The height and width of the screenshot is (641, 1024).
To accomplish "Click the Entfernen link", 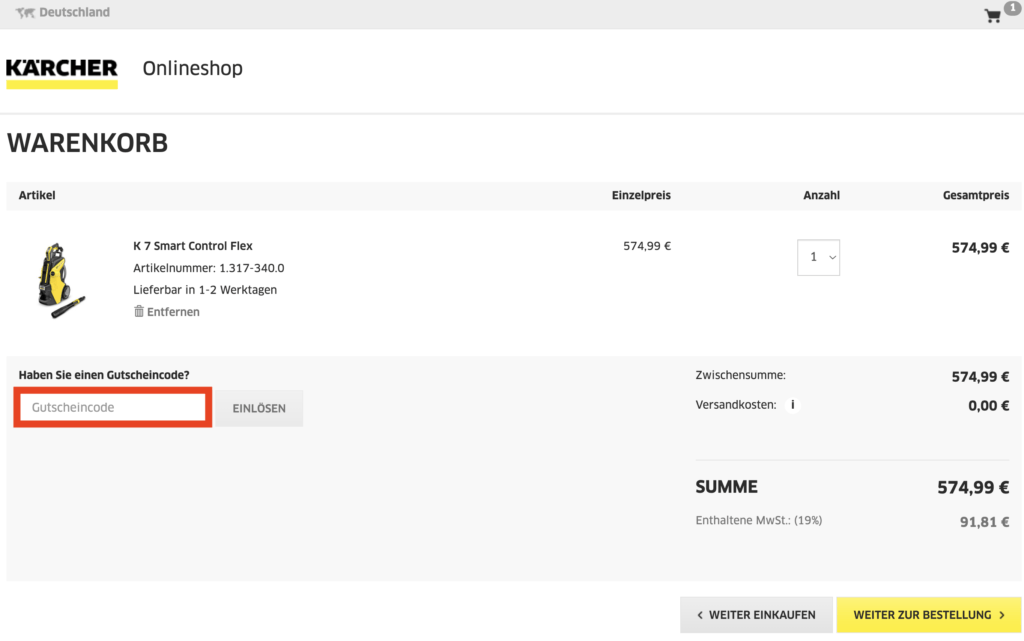I will click(x=173, y=312).
